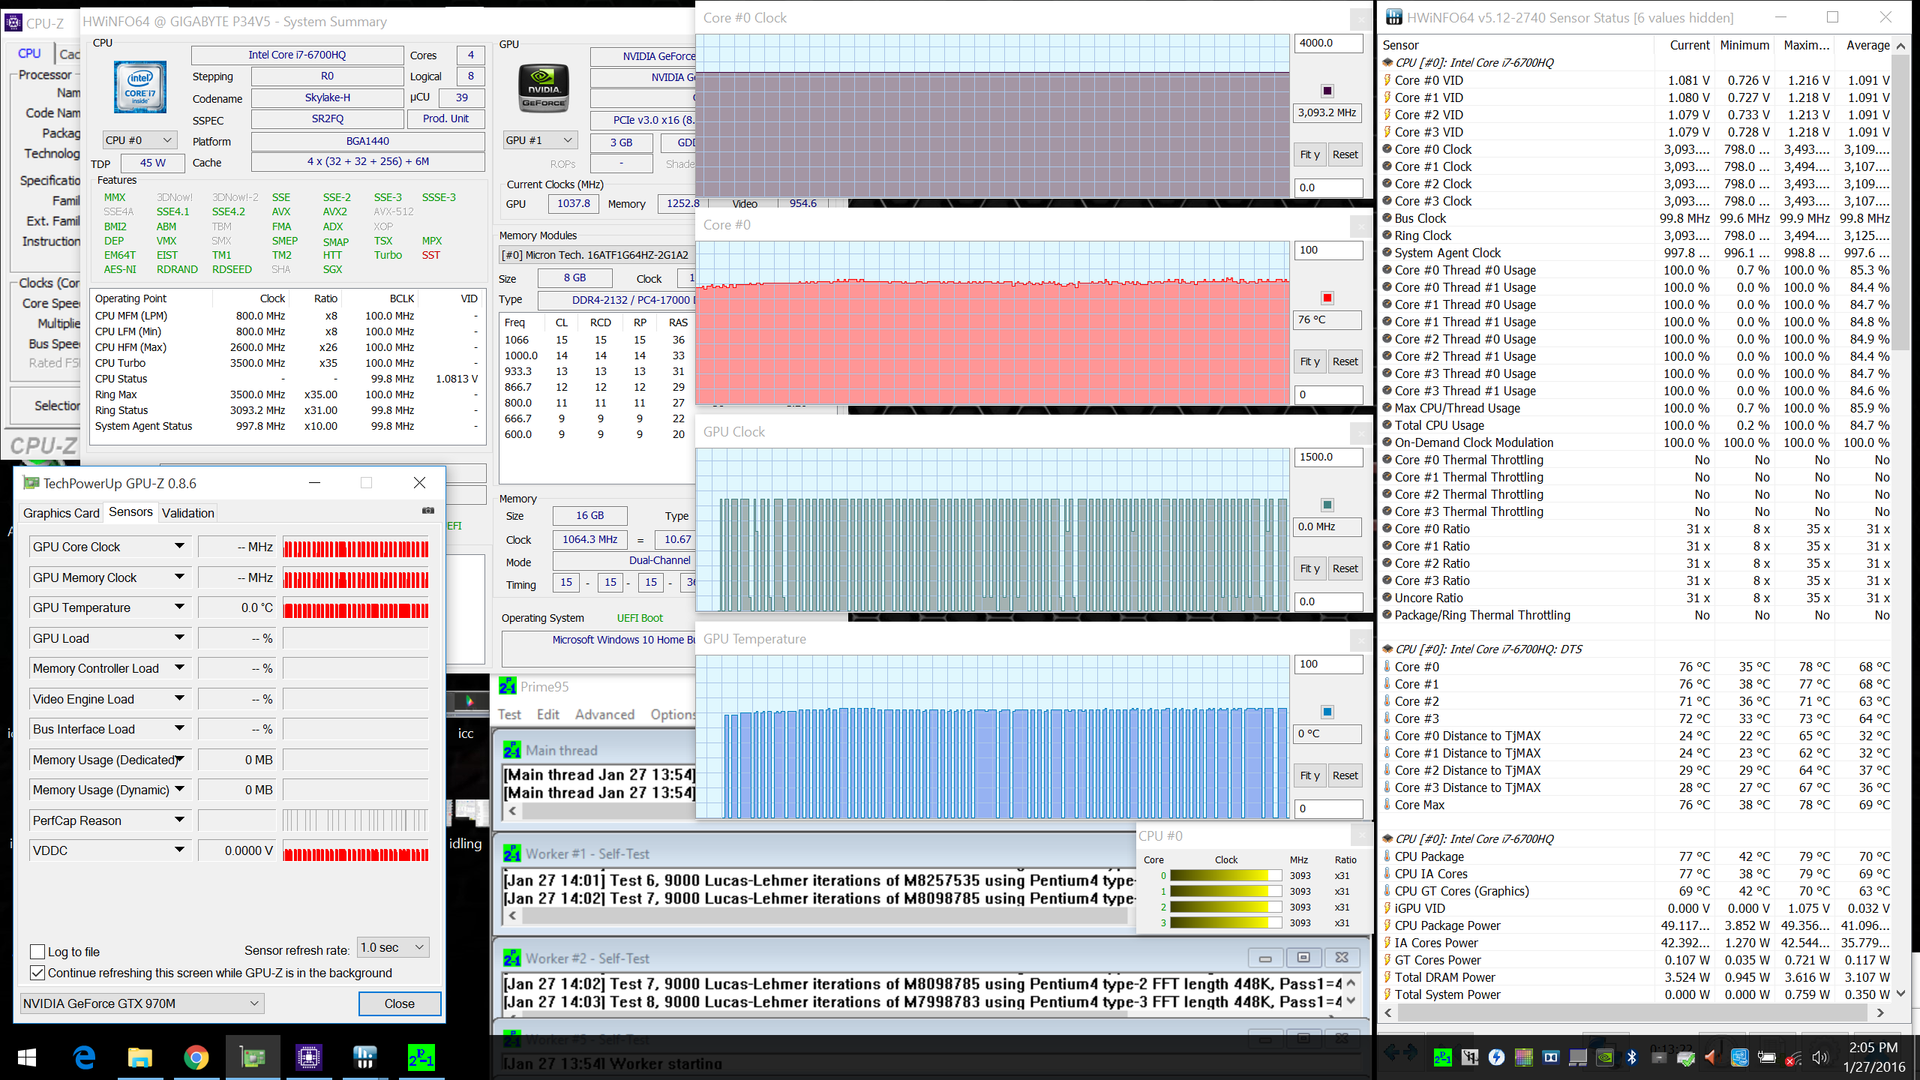
Task: Click Fit y in GPU Clock graph
Action: click(1310, 568)
